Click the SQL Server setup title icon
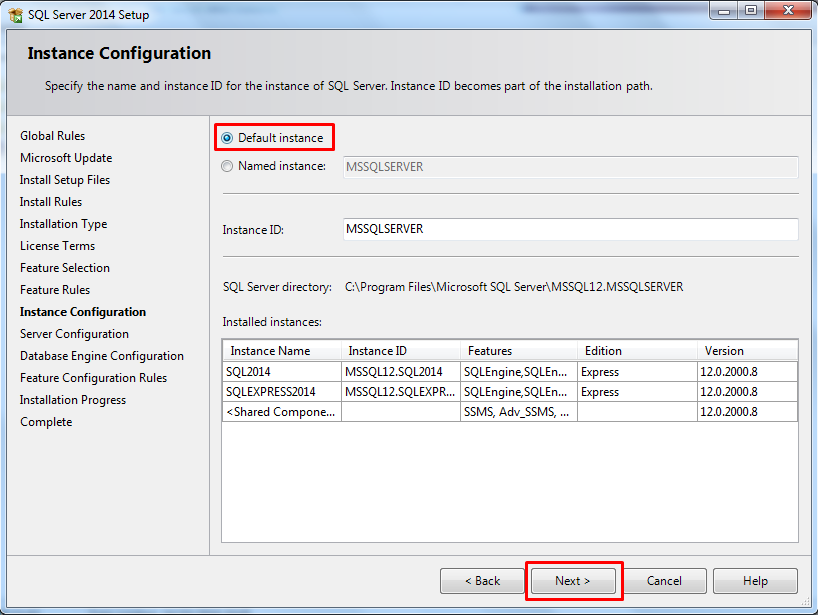The image size is (818, 615). 16,15
